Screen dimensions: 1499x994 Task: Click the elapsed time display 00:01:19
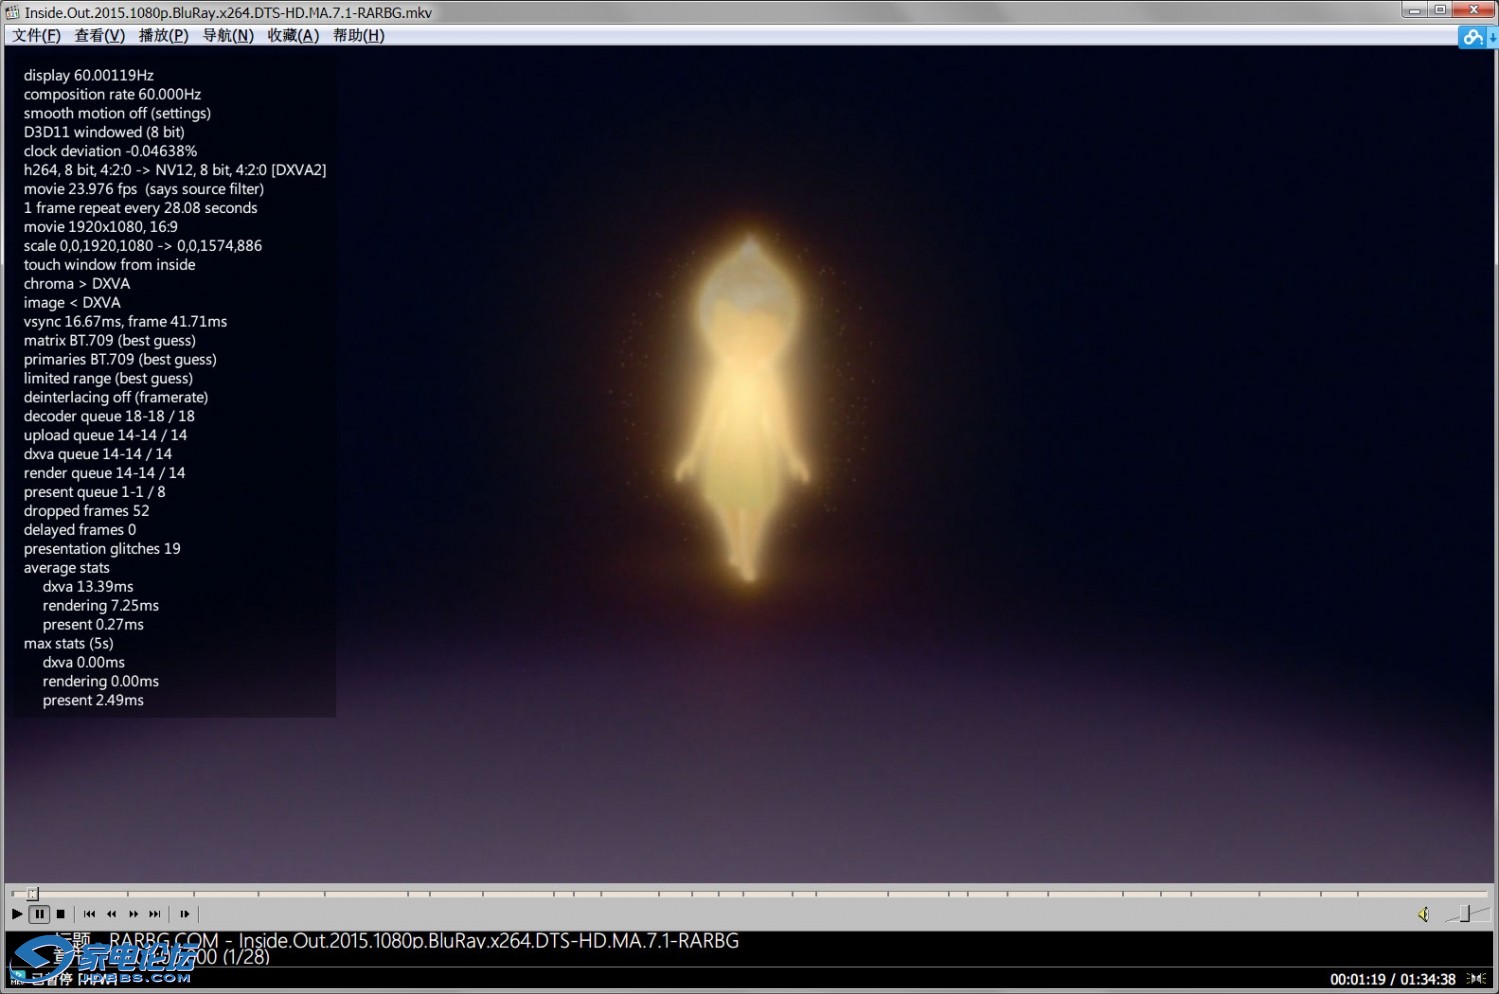click(1356, 979)
